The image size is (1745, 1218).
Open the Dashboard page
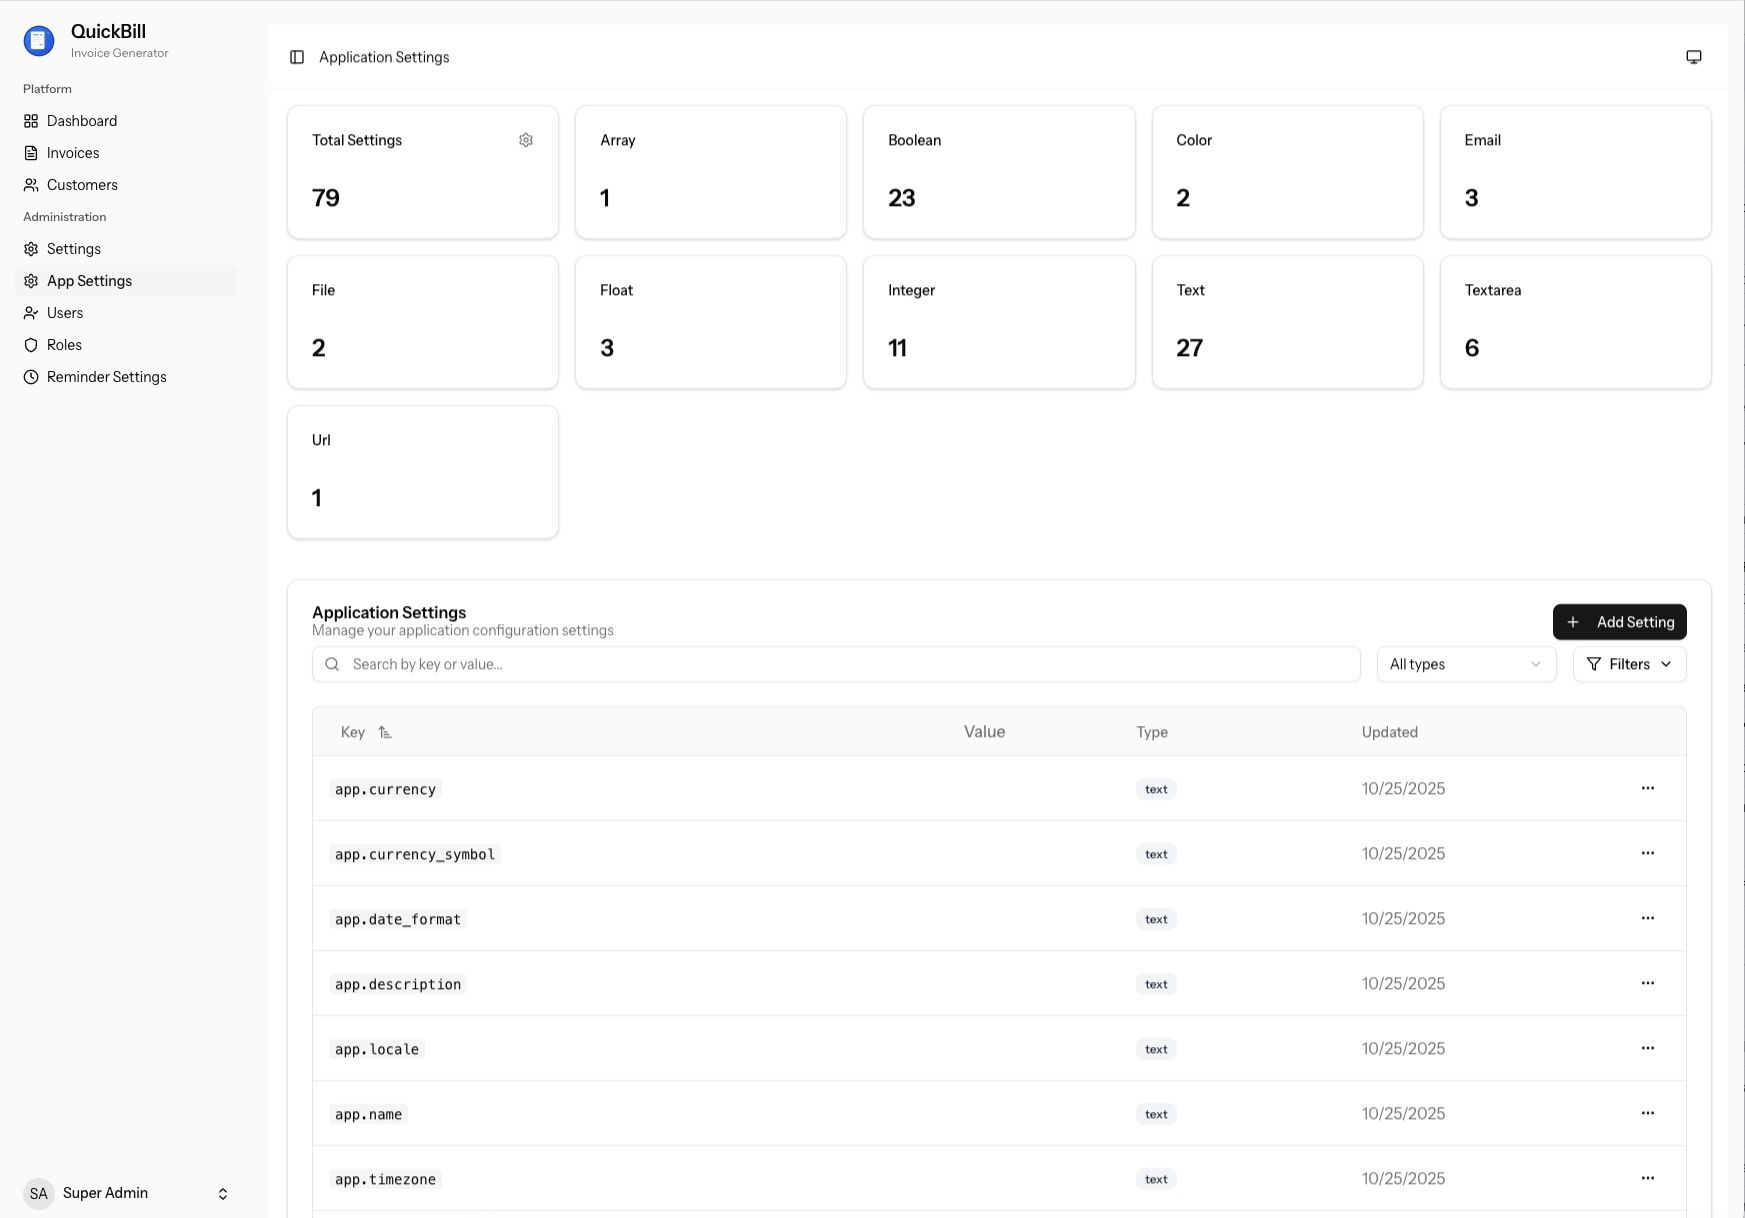click(x=82, y=121)
